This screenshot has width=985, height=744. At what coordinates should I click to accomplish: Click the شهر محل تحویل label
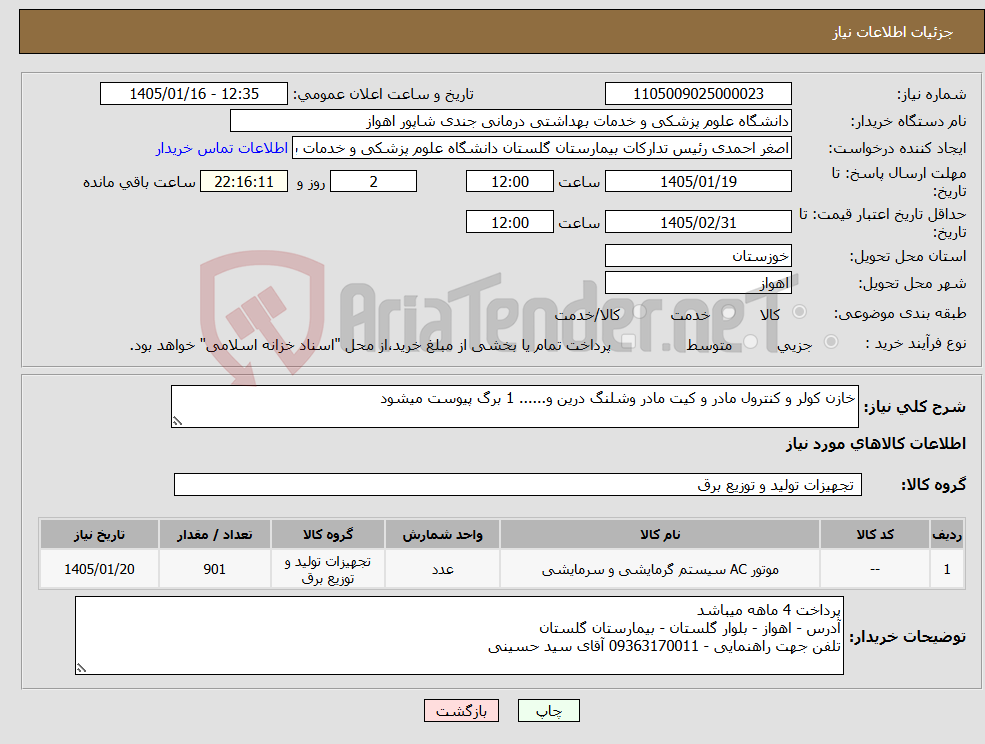[x=912, y=283]
